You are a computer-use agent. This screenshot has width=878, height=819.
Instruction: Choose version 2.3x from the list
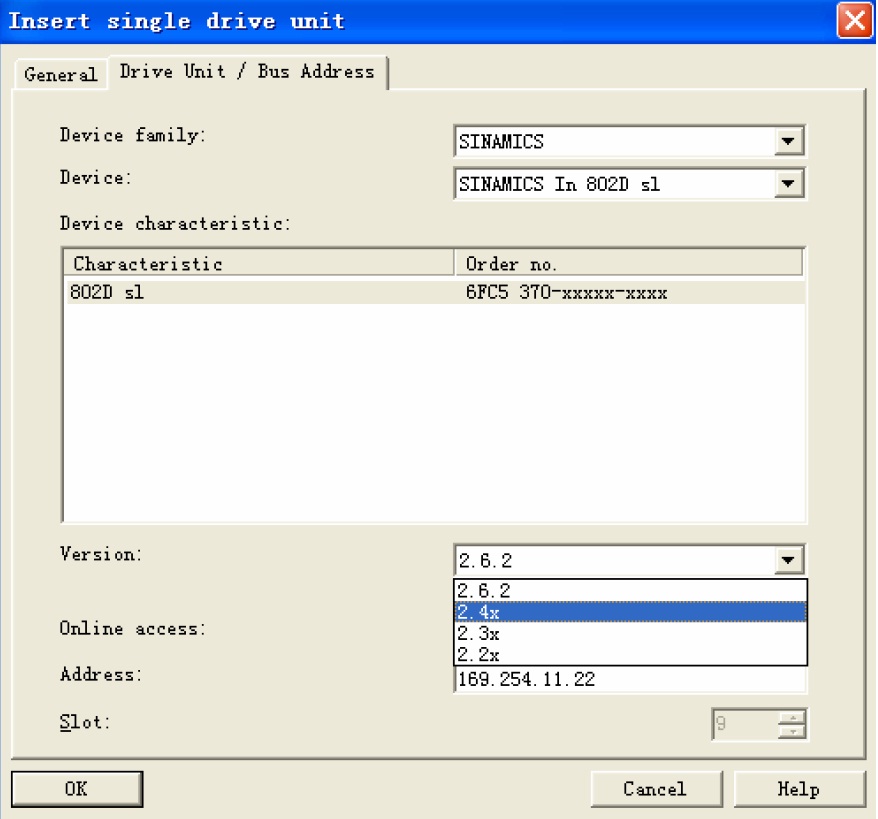click(631, 633)
